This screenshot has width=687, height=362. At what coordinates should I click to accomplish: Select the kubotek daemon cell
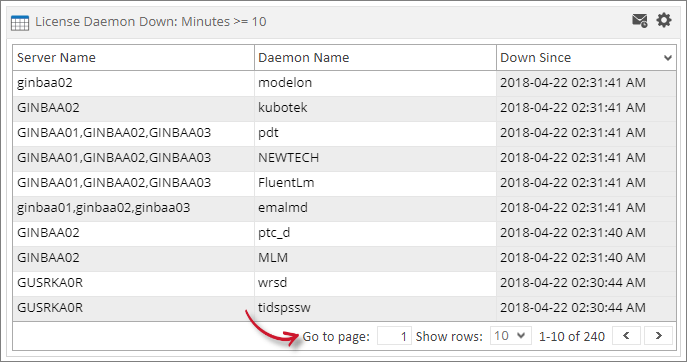375,108
